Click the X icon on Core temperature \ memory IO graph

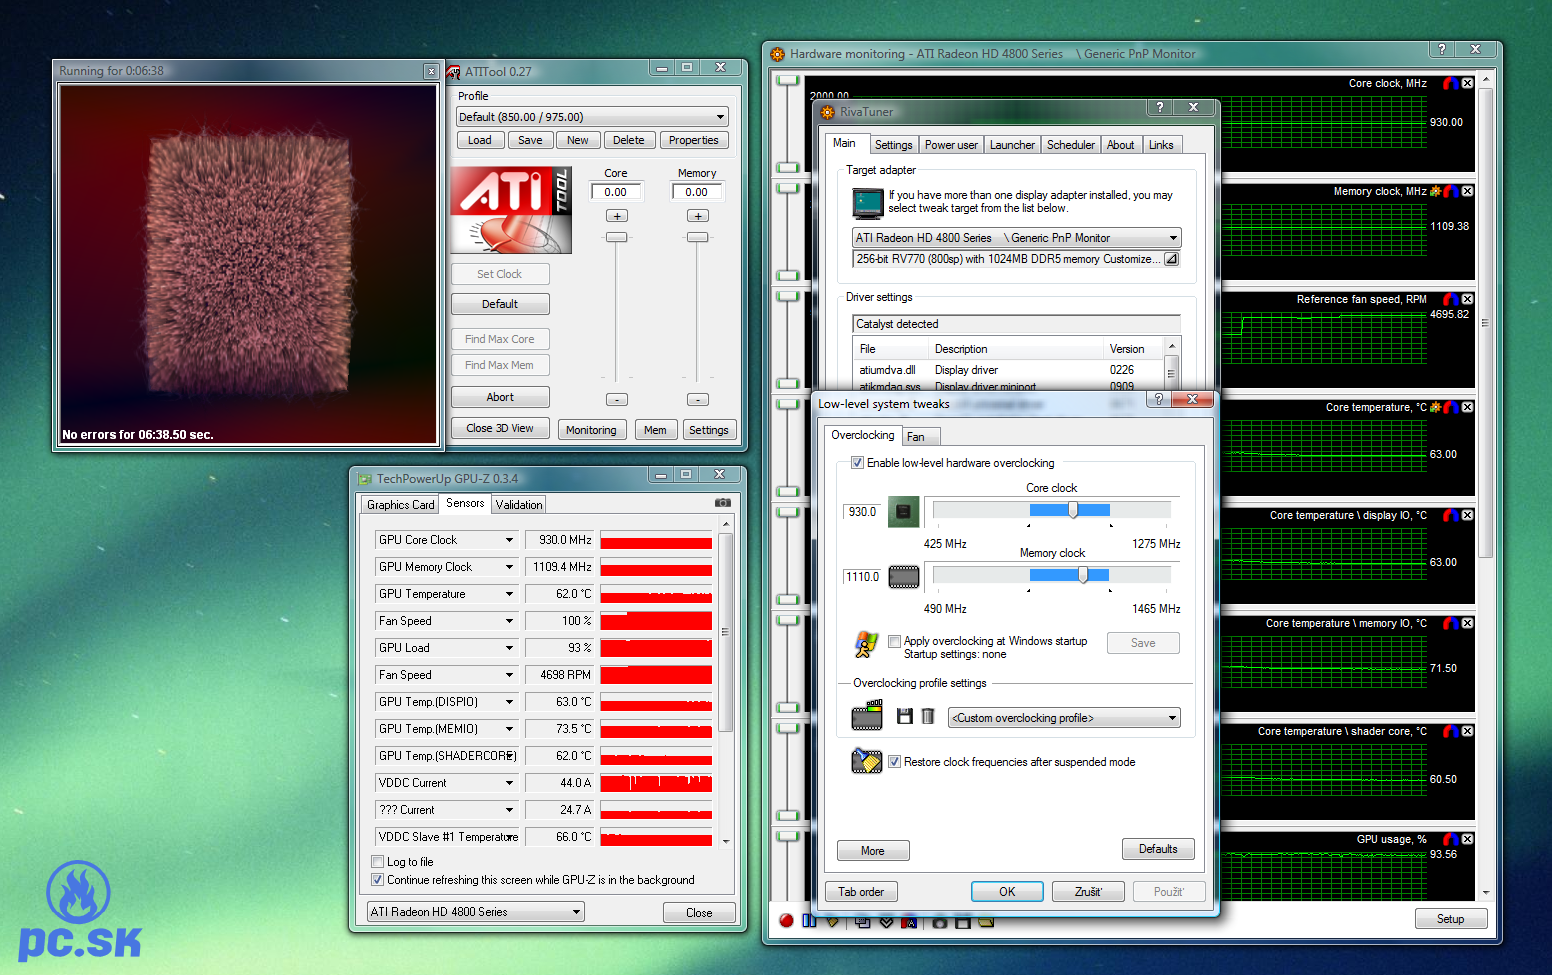(x=1467, y=623)
